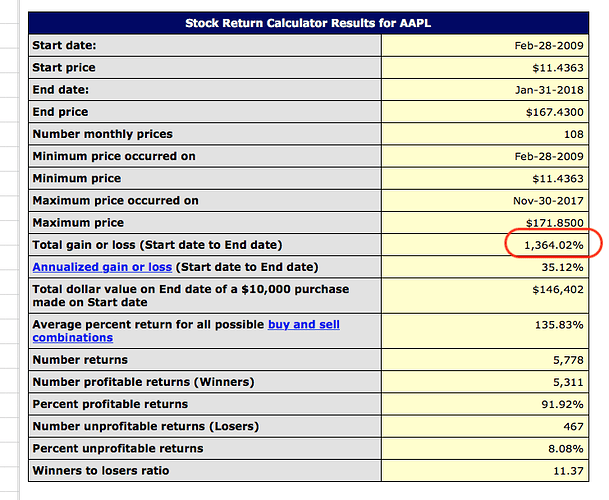609x500 pixels.
Task: Select the 'Maximum price occurred on' label
Action: click(115, 201)
